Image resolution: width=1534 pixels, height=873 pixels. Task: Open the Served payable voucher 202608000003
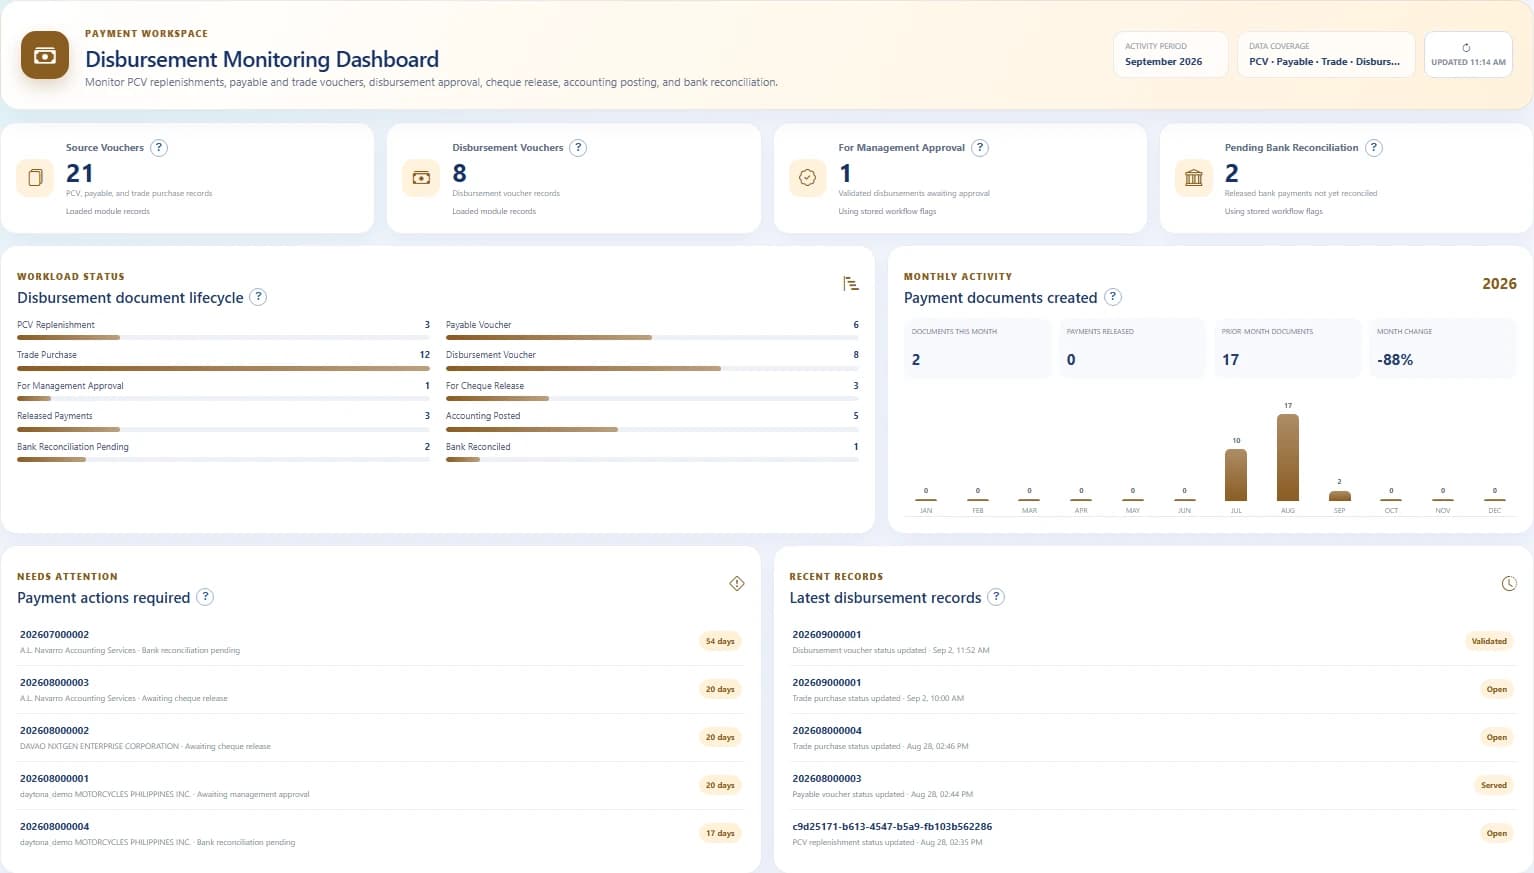pyautogui.click(x=1153, y=786)
